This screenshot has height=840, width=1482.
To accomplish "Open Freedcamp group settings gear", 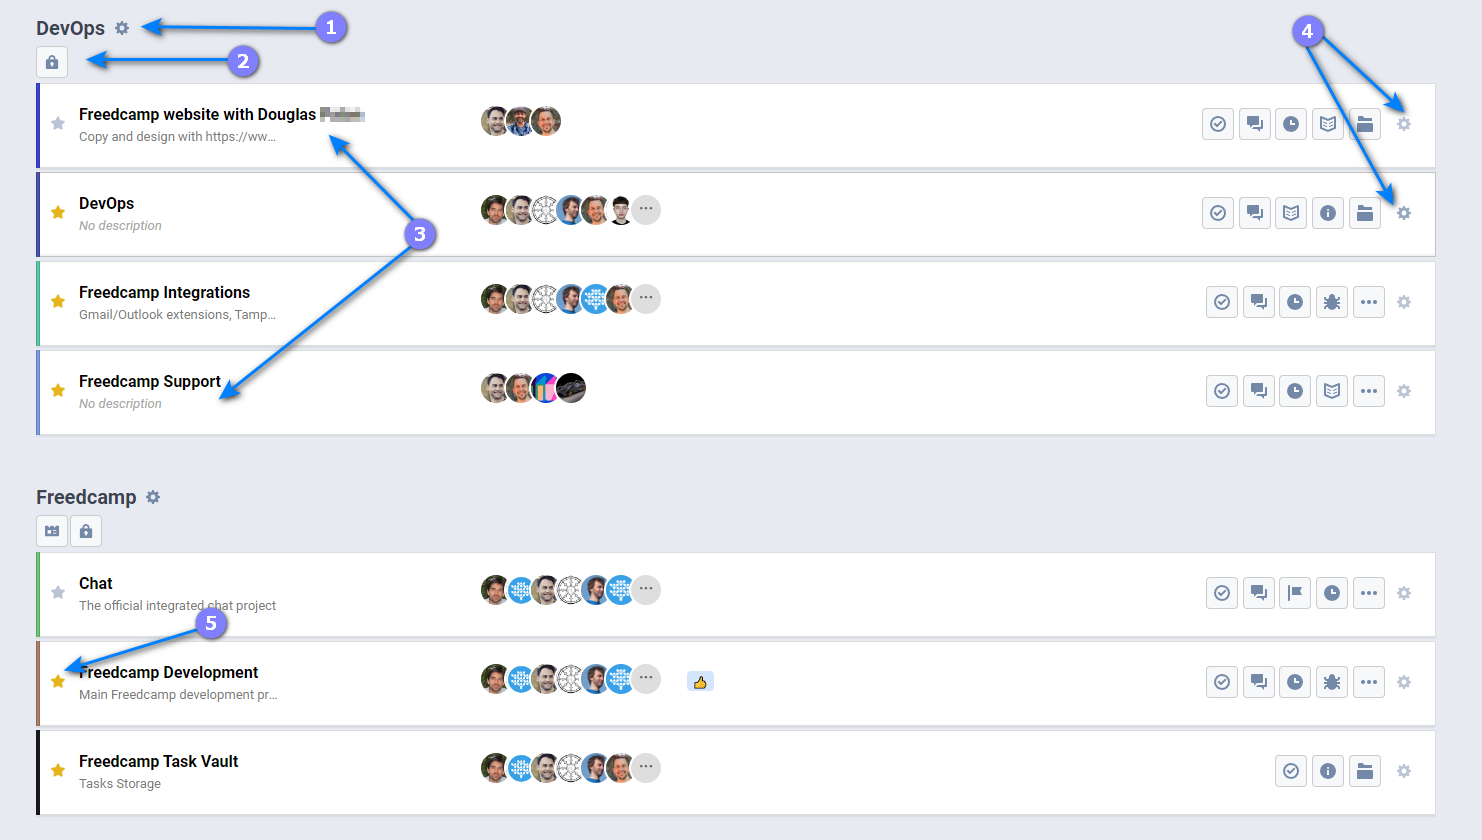I will click(153, 497).
